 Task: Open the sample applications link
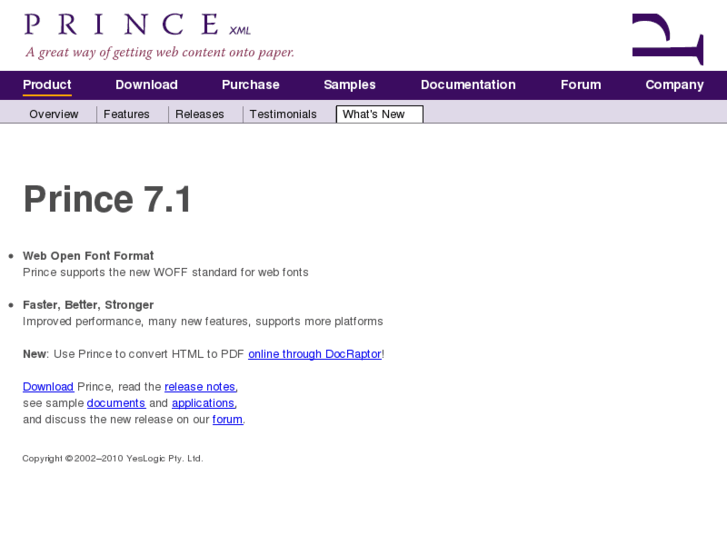point(203,404)
